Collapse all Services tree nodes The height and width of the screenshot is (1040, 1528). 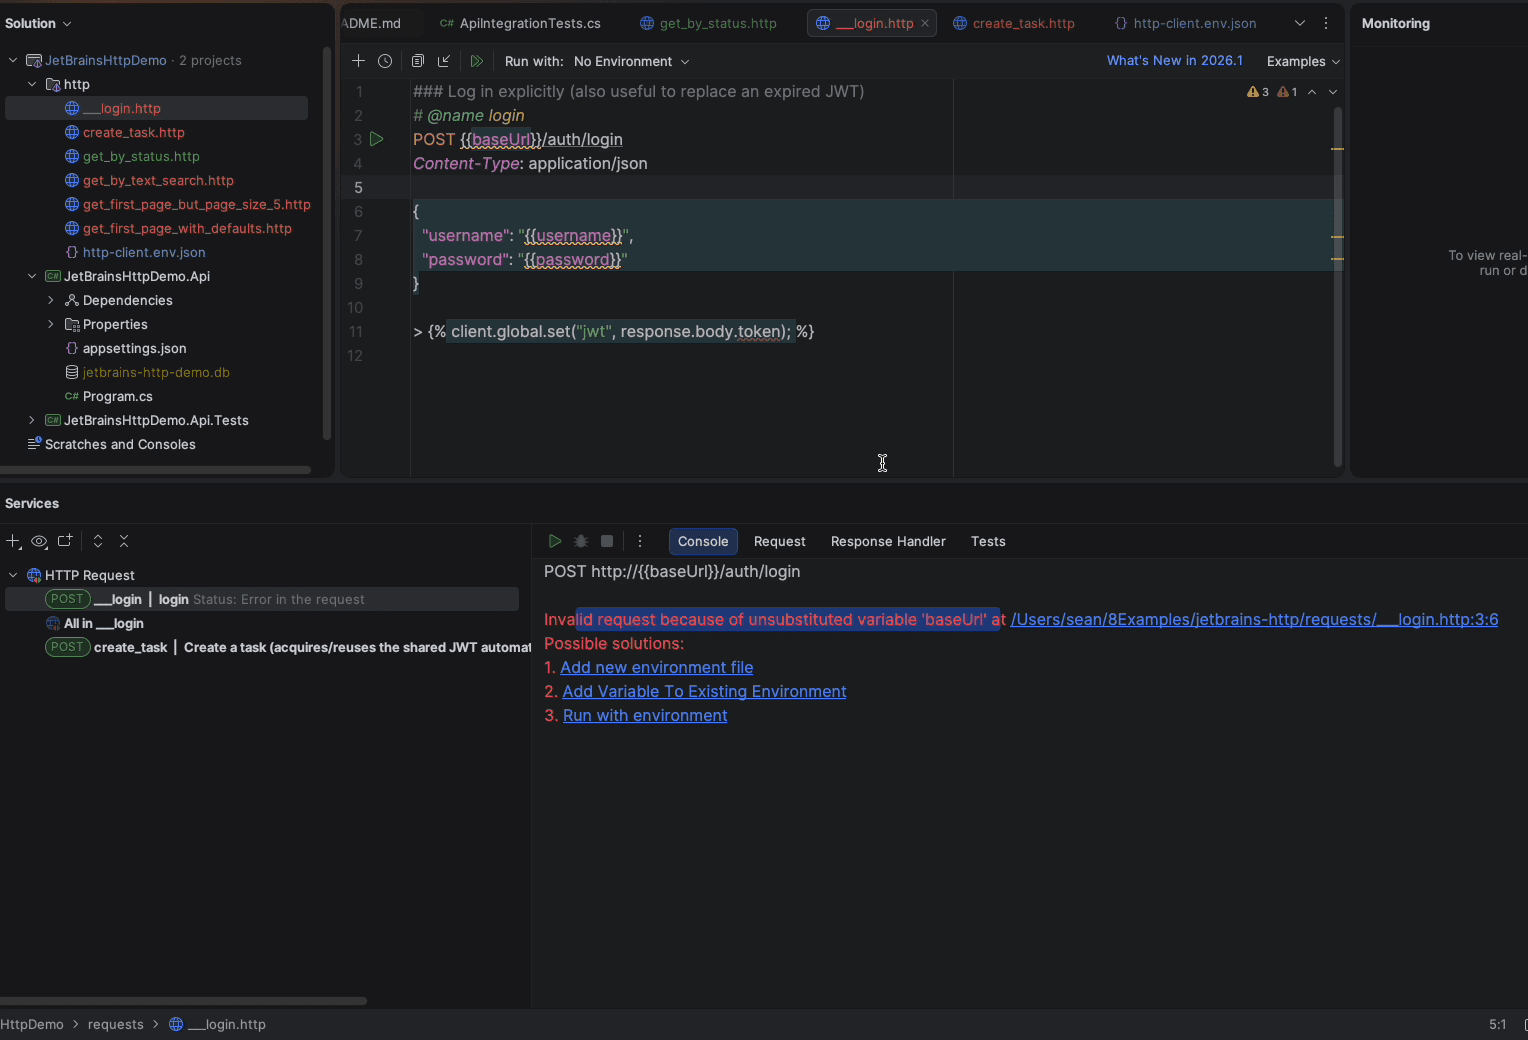tap(124, 541)
